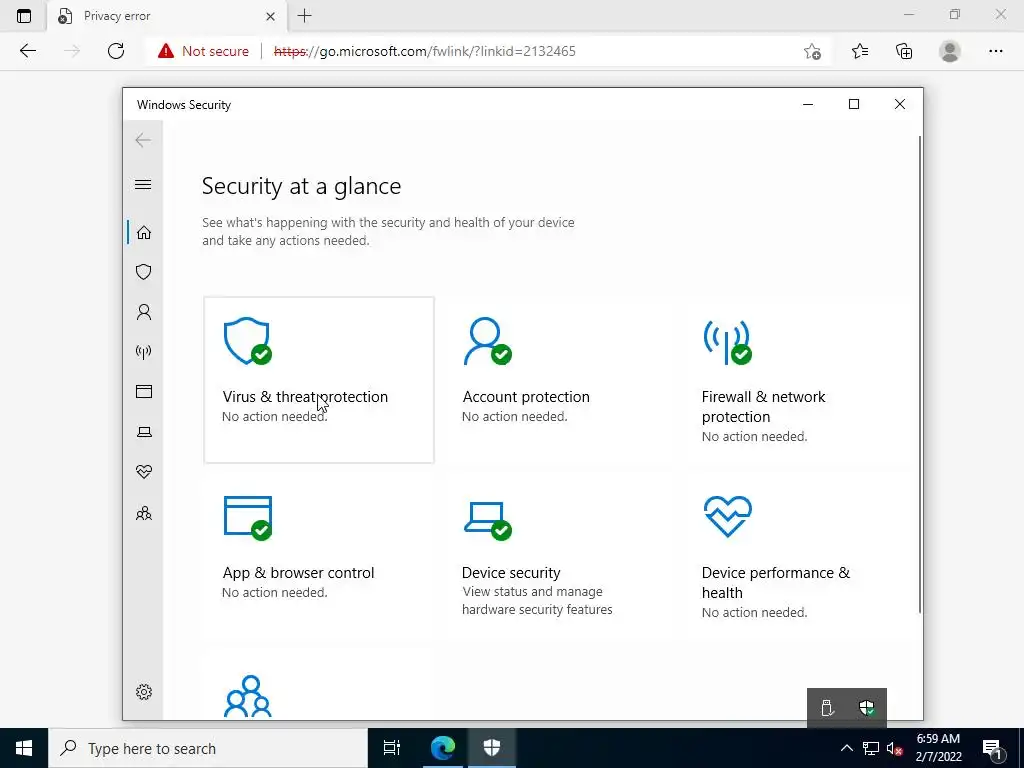Open Account protection person sidebar icon
1024x768 pixels.
pyautogui.click(x=144, y=312)
